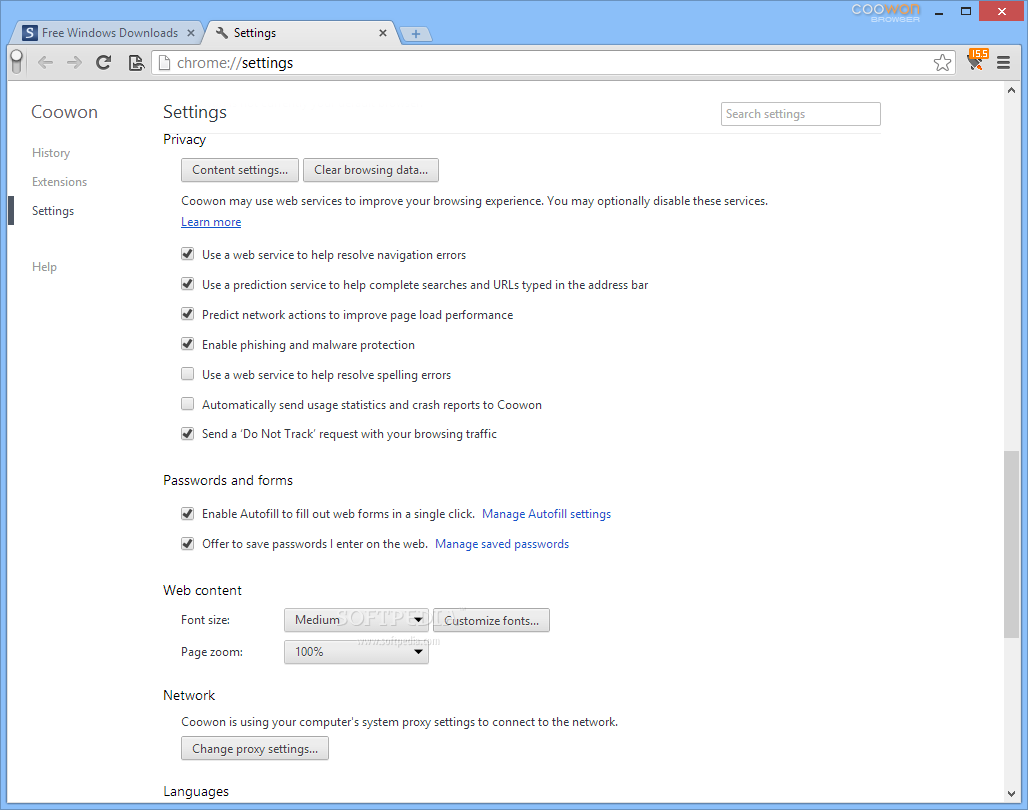Close the Free Windows Downloads tab

coord(191,33)
